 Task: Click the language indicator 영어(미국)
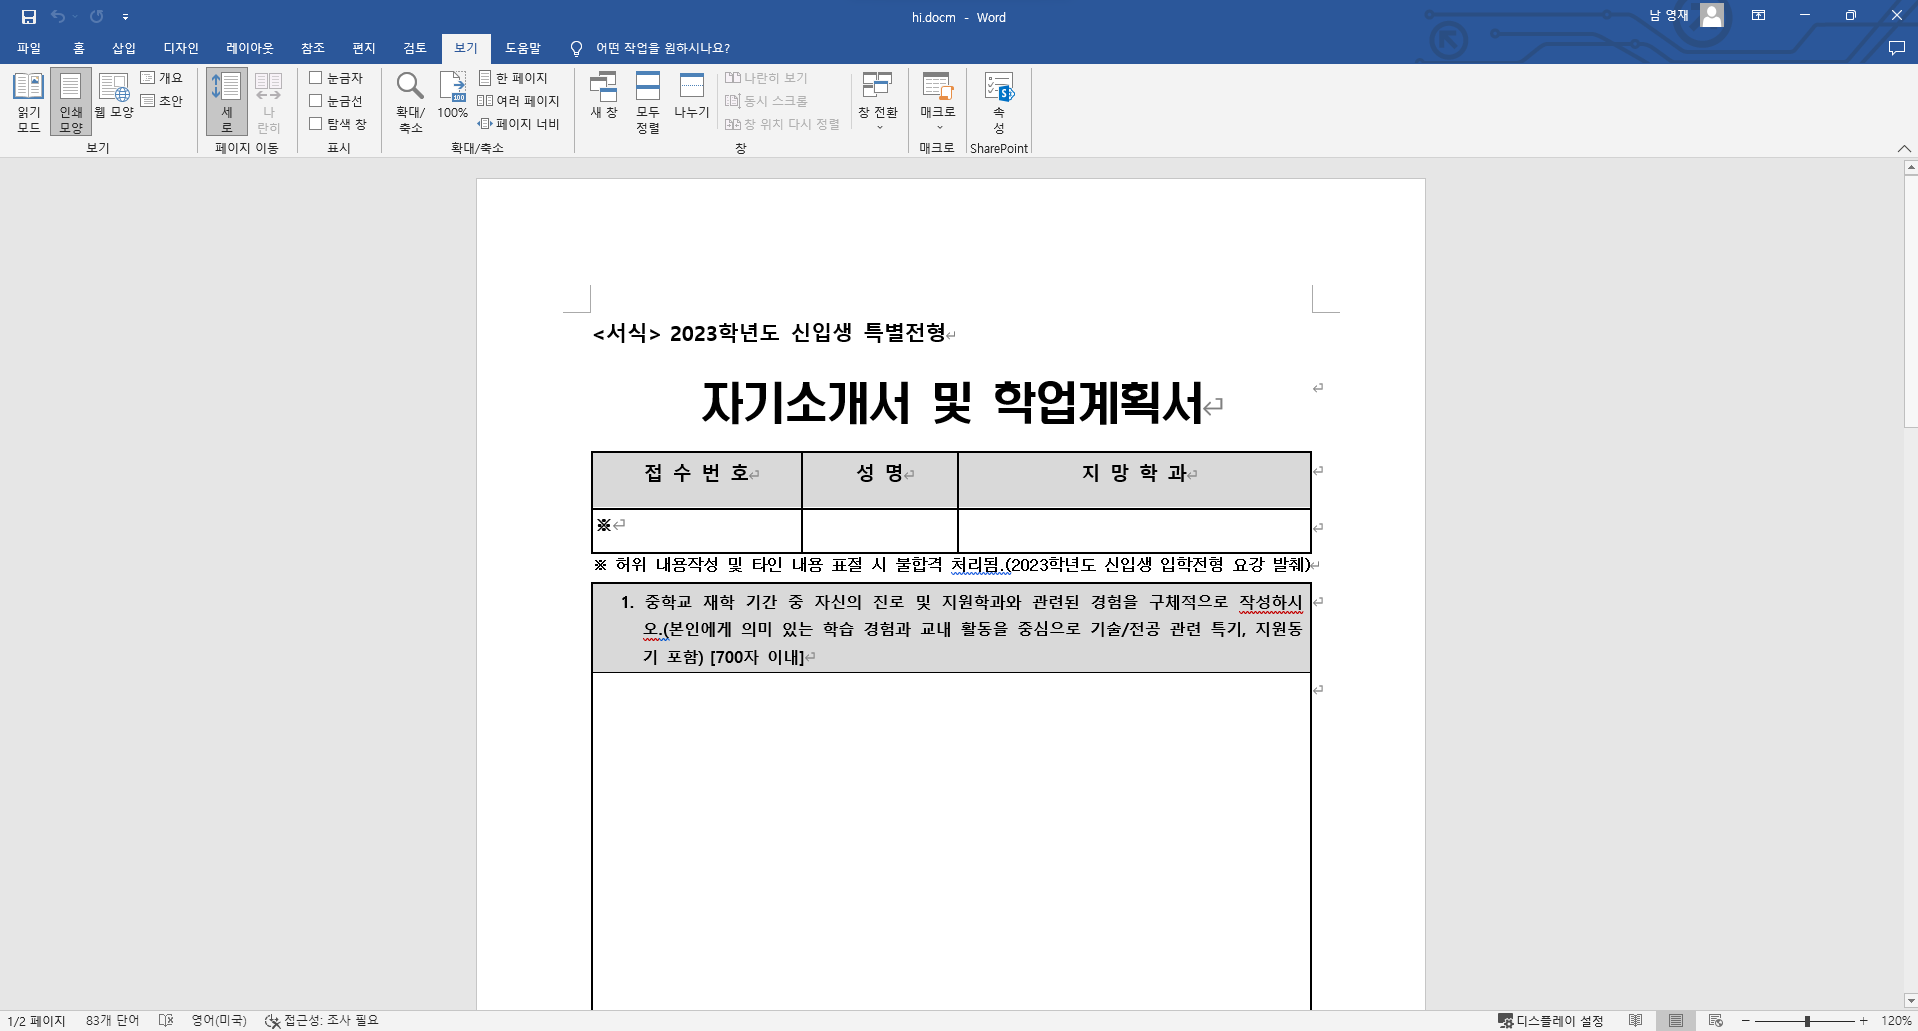[x=219, y=1021]
